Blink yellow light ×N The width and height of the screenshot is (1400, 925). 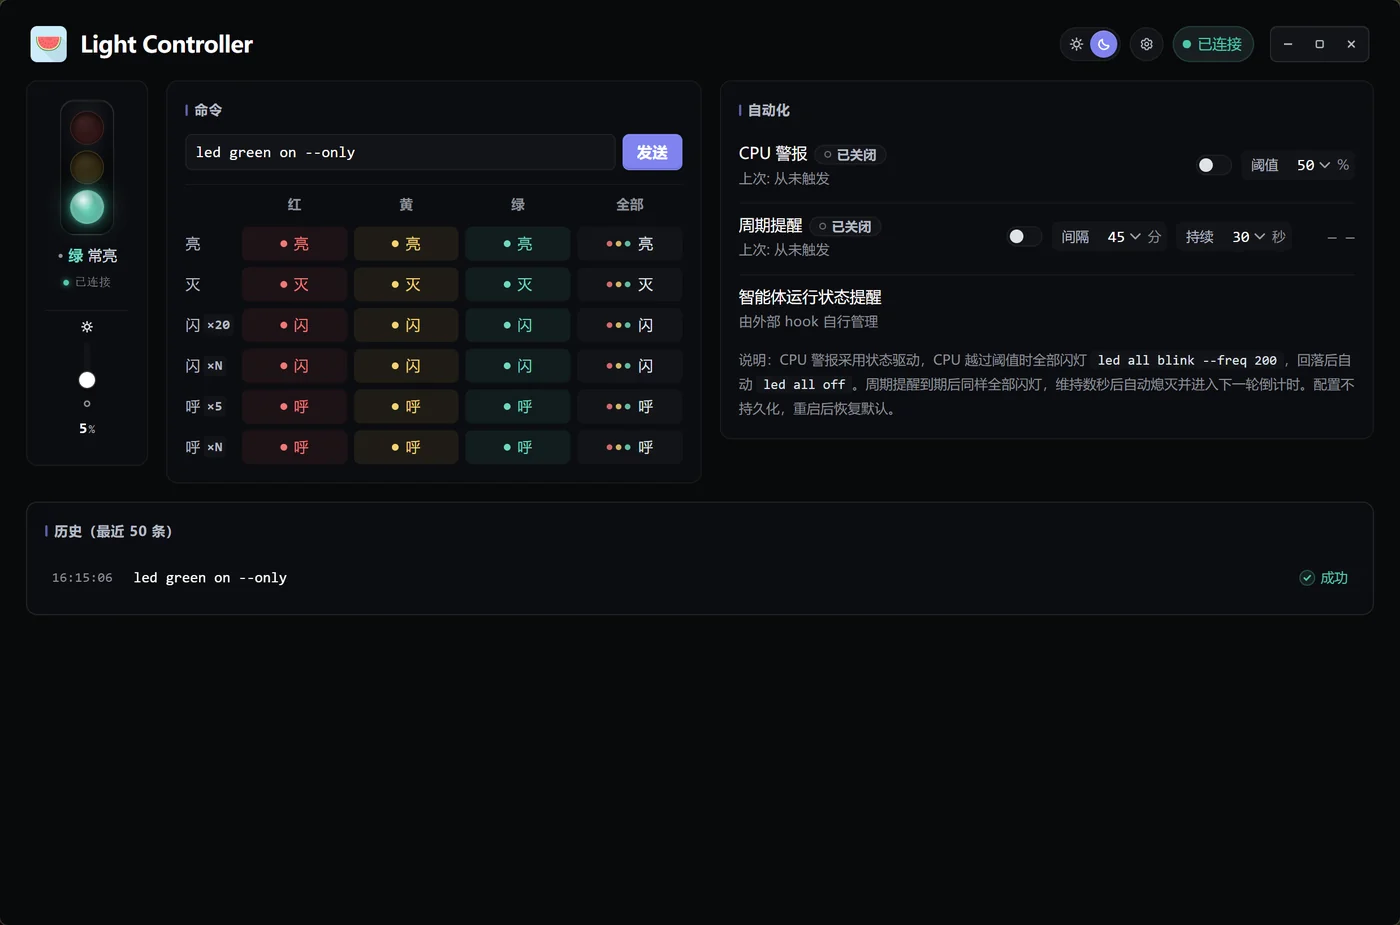(x=406, y=366)
